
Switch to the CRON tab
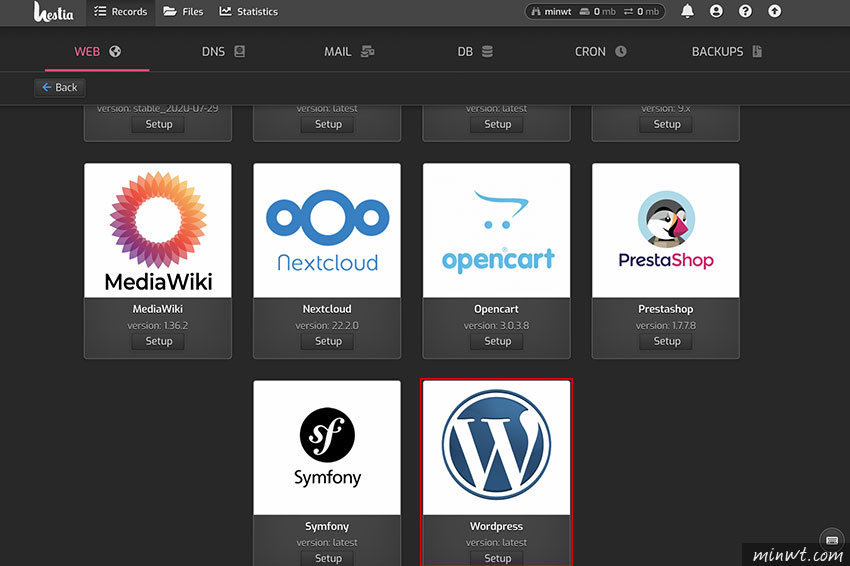(600, 52)
